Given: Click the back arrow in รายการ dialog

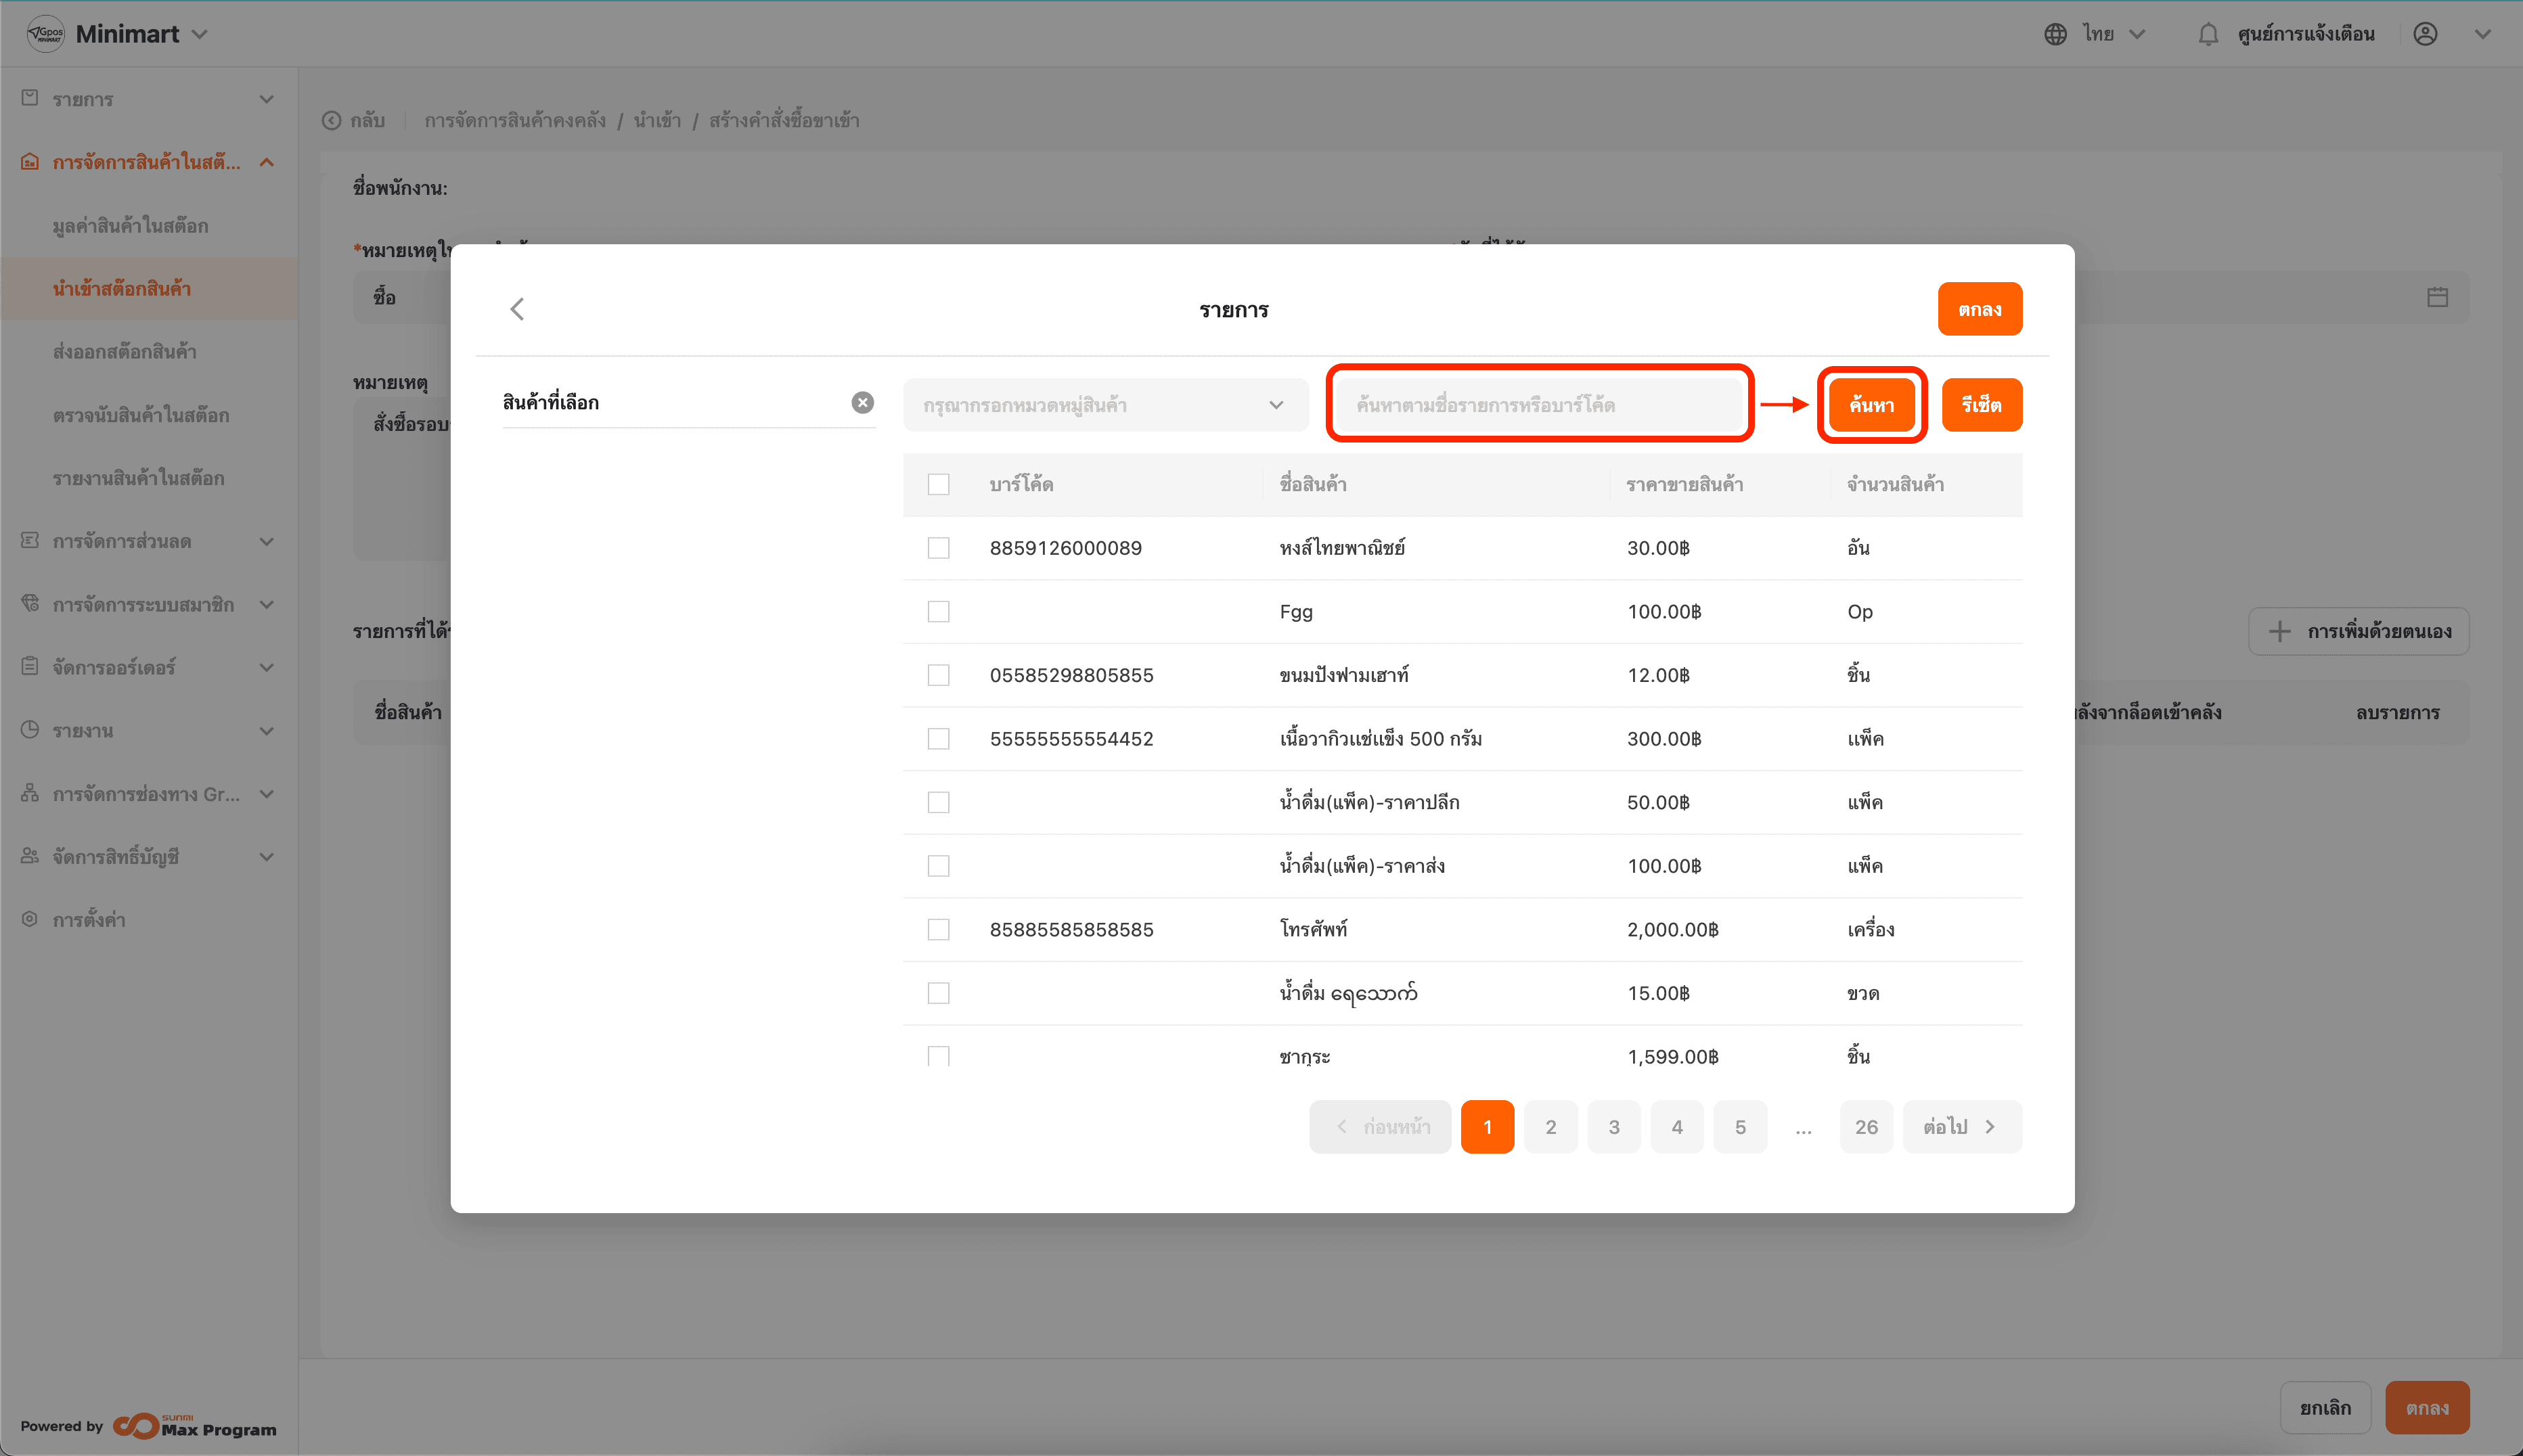Looking at the screenshot, I should pyautogui.click(x=517, y=309).
